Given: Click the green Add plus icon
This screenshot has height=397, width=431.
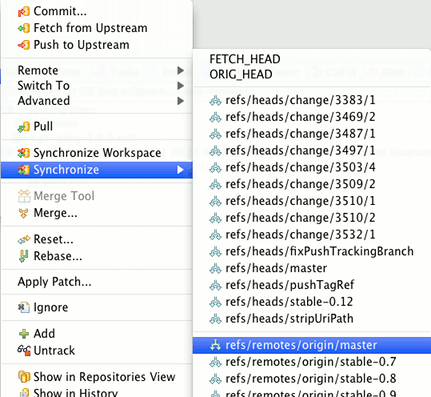Looking at the screenshot, I should pyautogui.click(x=24, y=334).
